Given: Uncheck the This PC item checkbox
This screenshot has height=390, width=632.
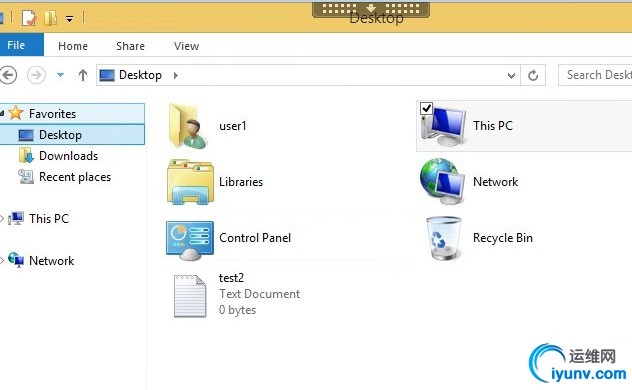Looking at the screenshot, I should 426,108.
